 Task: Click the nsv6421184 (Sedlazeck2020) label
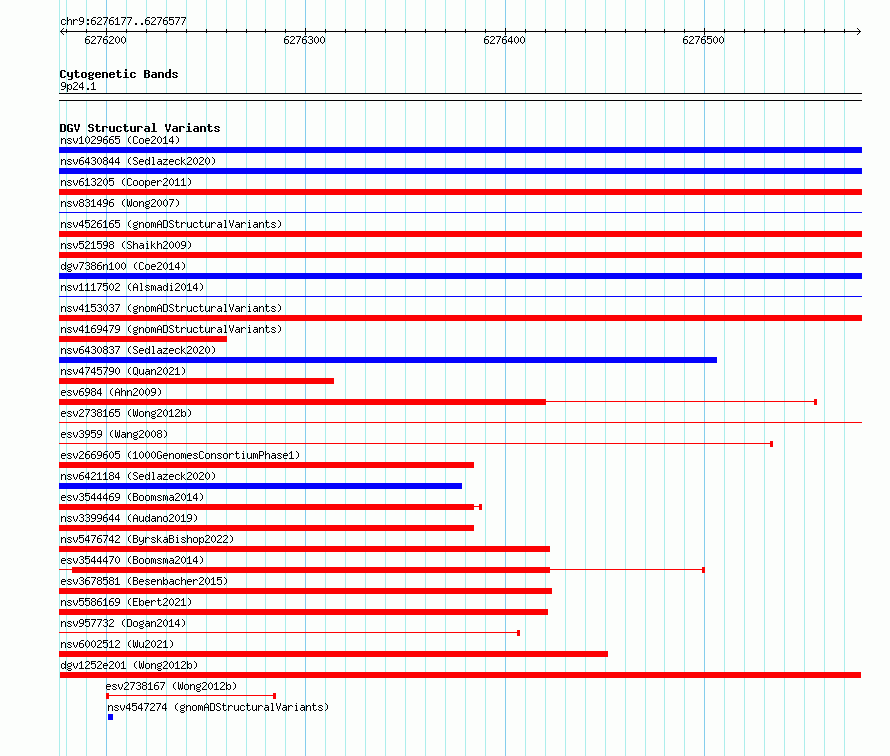[138, 476]
